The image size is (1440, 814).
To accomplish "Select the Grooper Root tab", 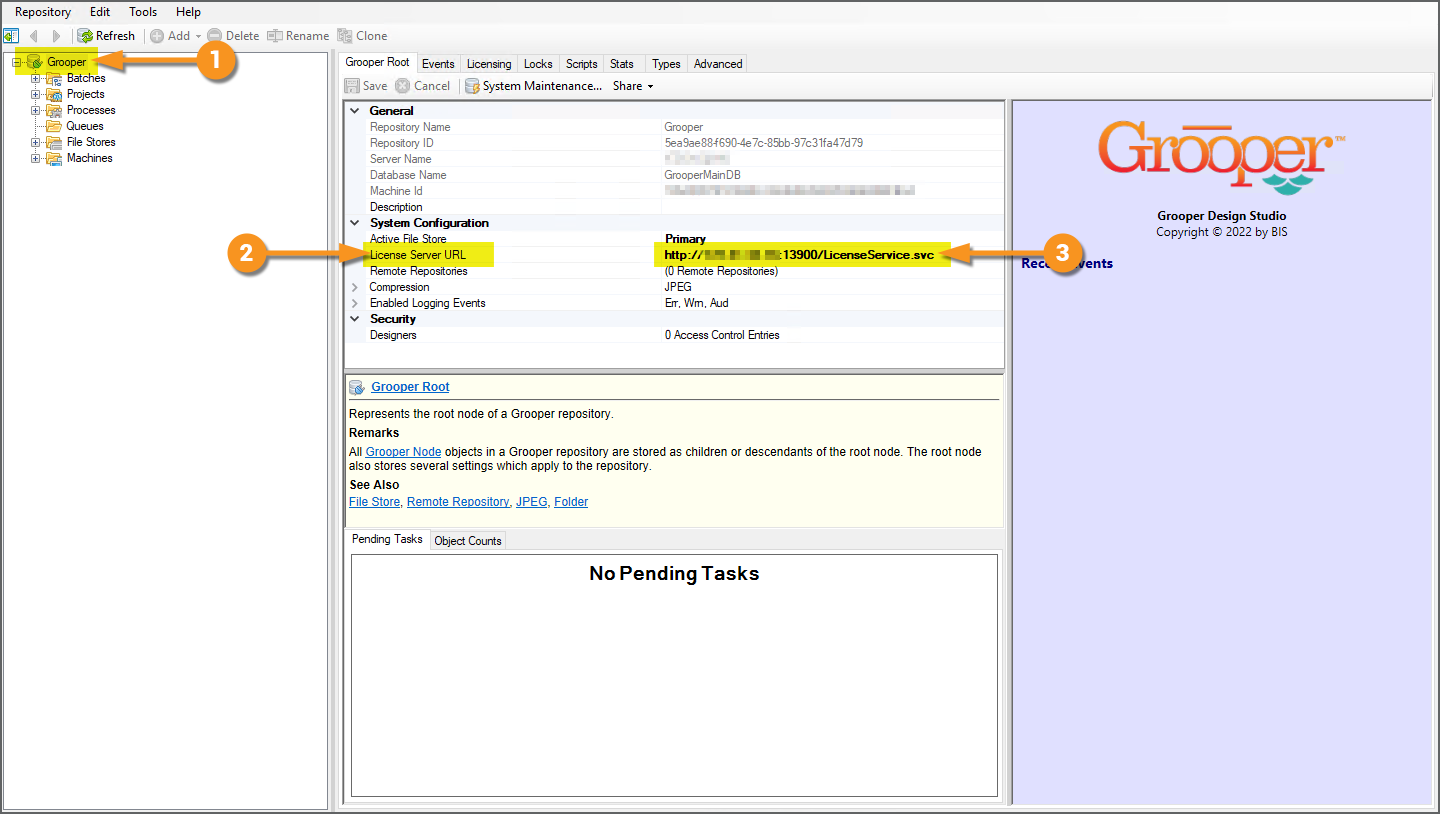I will pos(378,63).
